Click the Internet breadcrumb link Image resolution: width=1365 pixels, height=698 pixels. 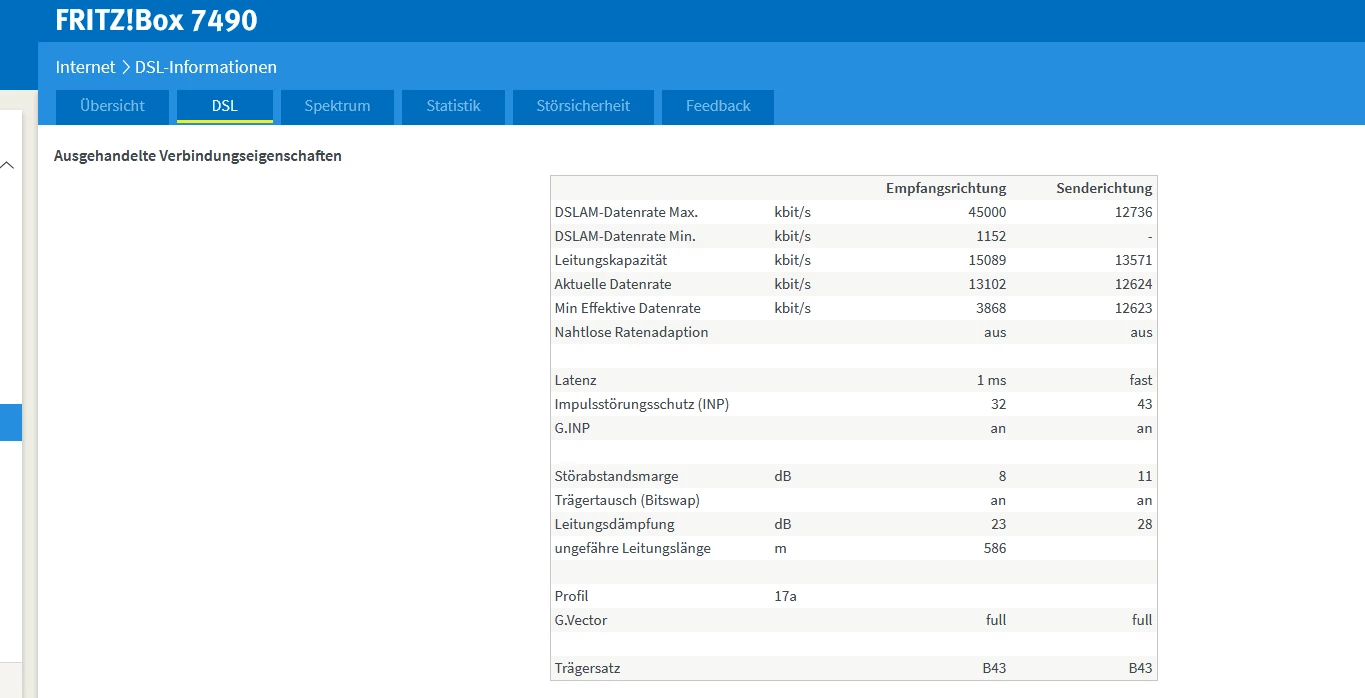click(85, 67)
